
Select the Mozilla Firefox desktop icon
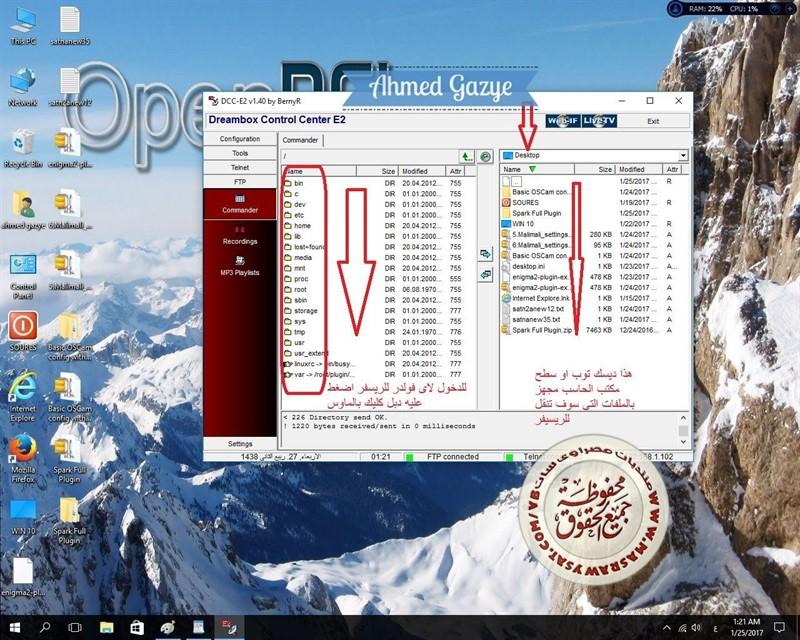pyautogui.click(x=23, y=459)
